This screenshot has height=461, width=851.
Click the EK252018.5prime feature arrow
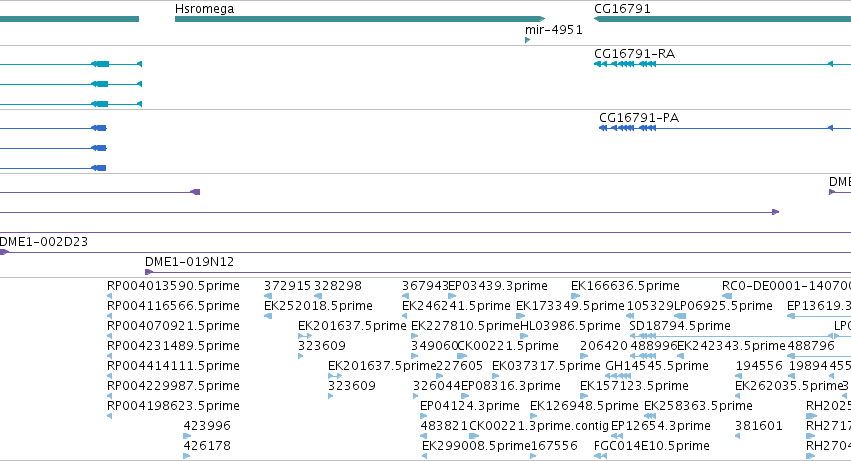[x=268, y=316]
